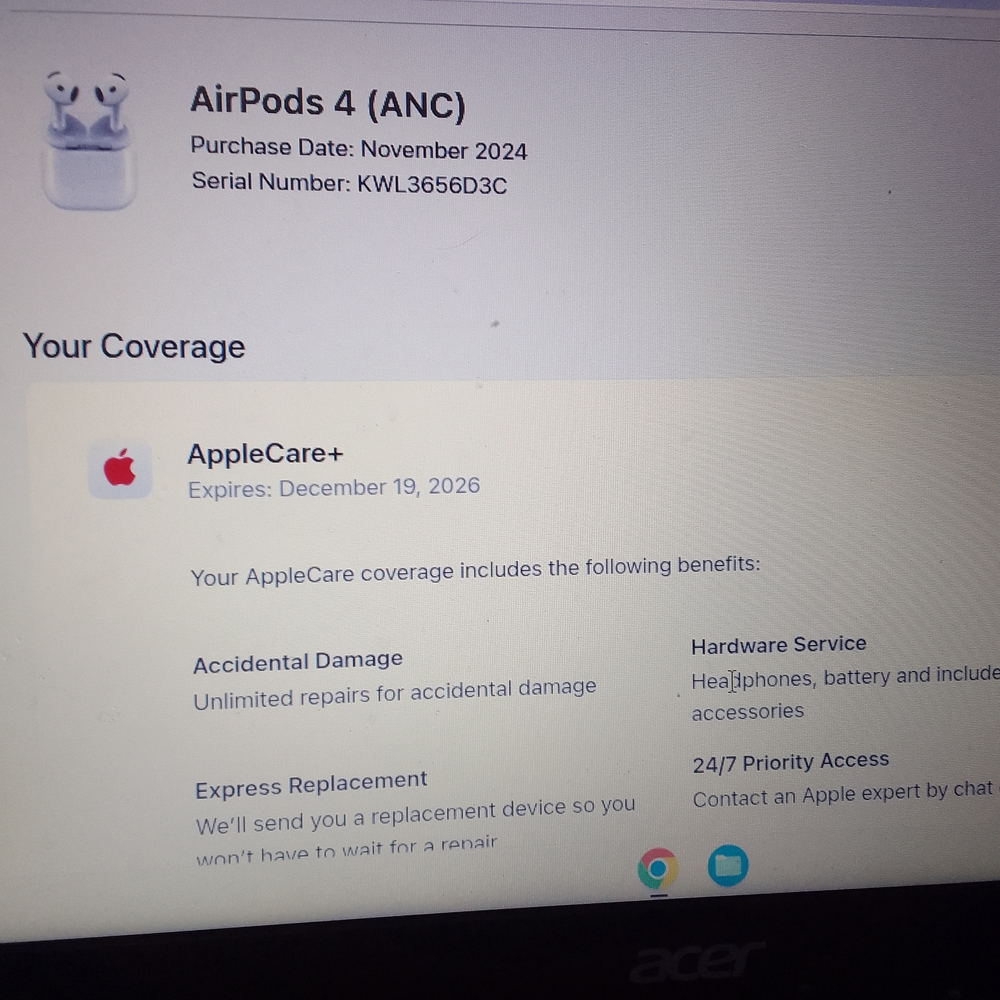Open the Files app shelf icon
The height and width of the screenshot is (1000, 1000).
[x=728, y=865]
